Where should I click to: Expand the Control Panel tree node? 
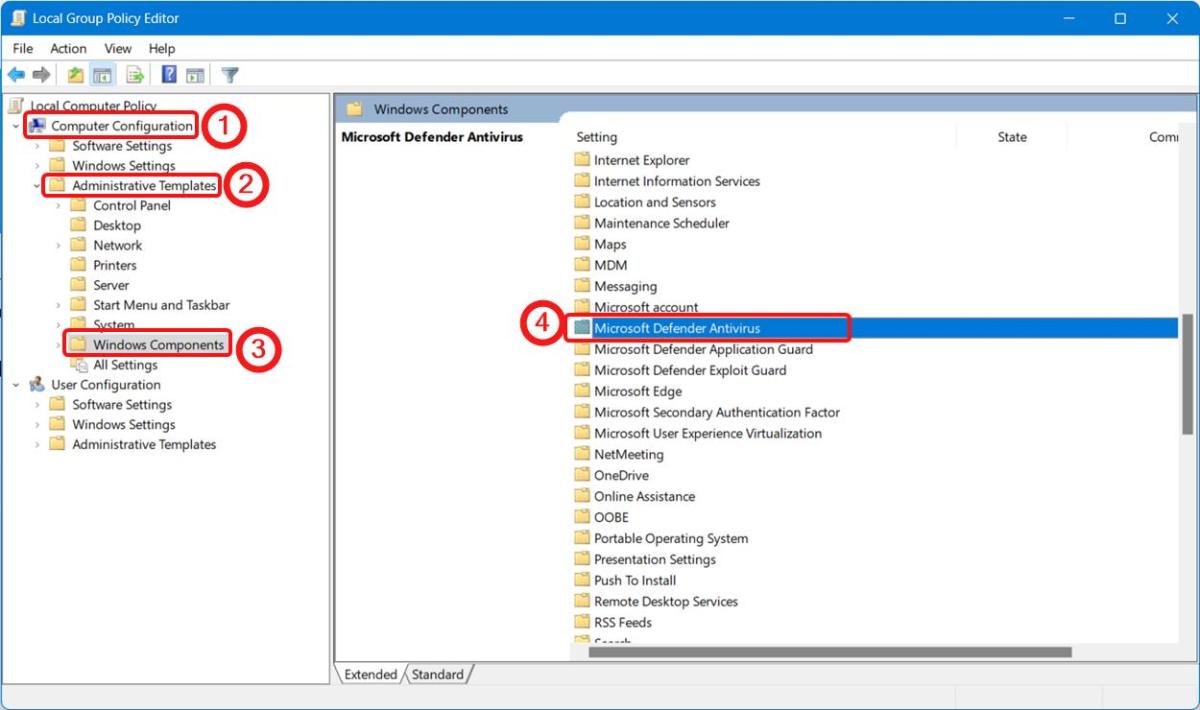click(59, 205)
